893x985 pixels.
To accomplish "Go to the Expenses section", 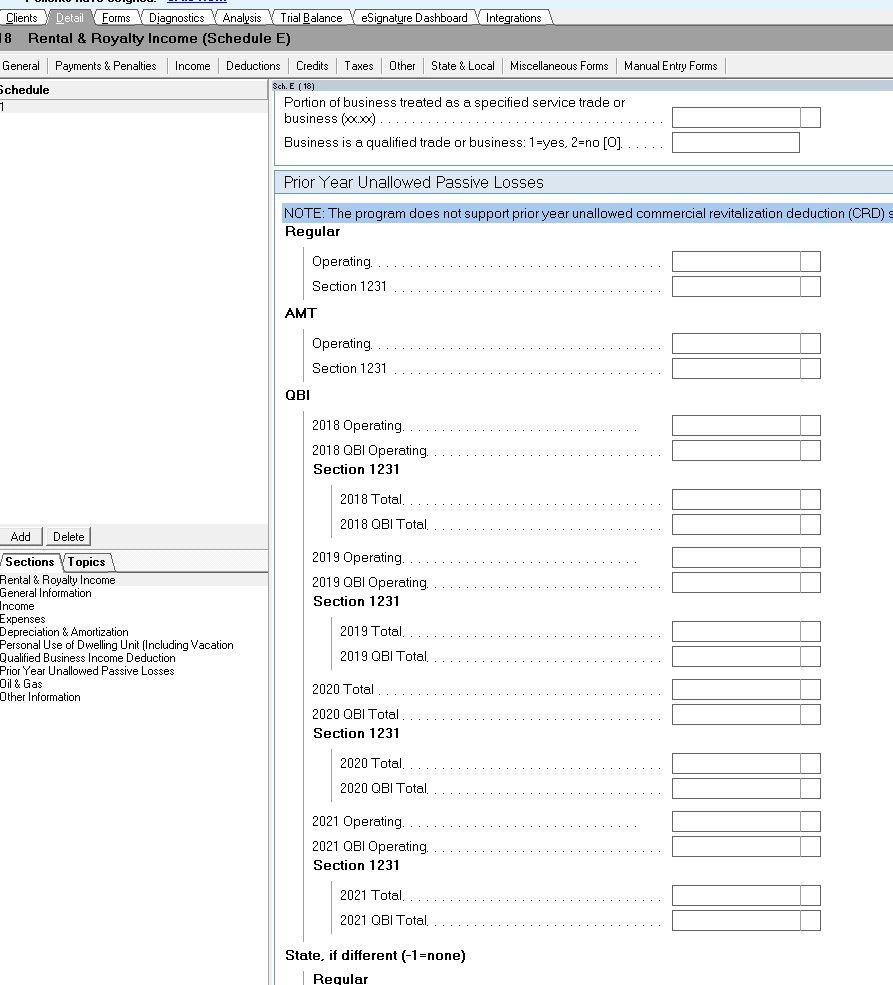I will [x=23, y=619].
